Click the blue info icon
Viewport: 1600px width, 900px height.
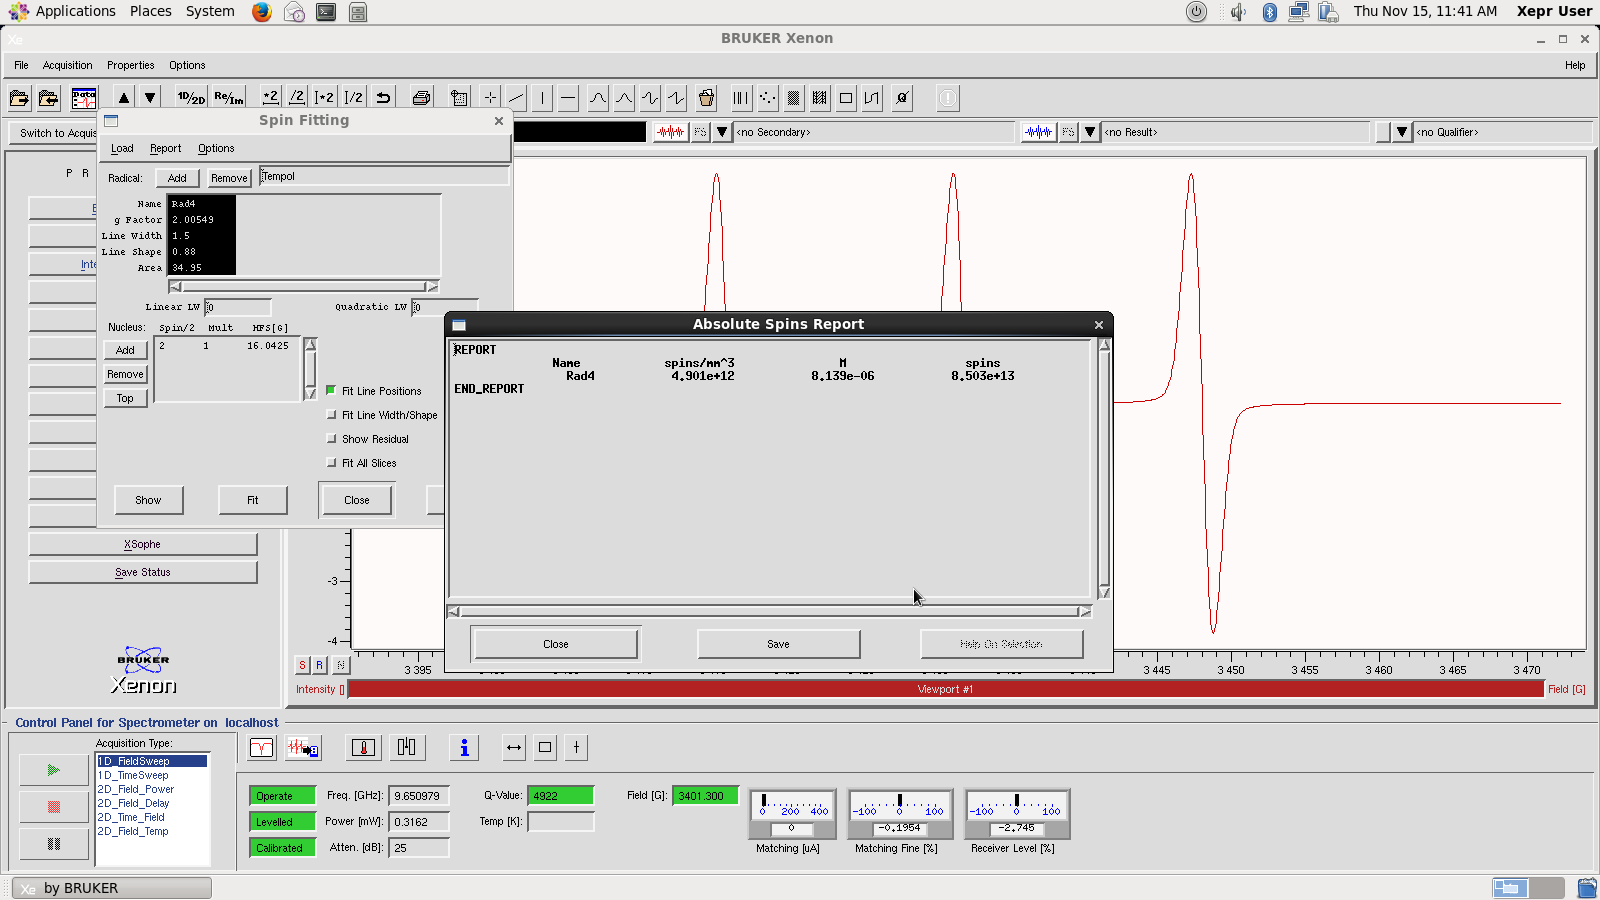click(463, 748)
